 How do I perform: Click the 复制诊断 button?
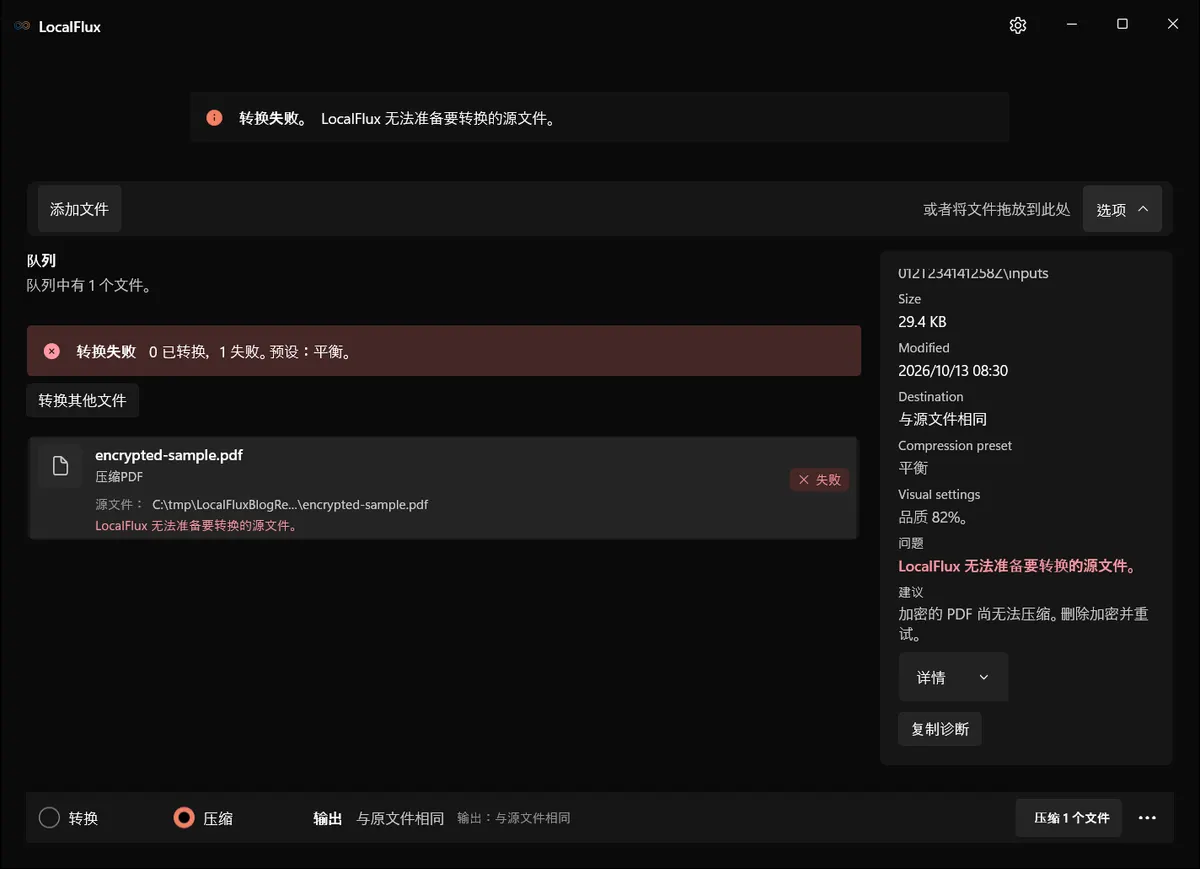point(940,729)
